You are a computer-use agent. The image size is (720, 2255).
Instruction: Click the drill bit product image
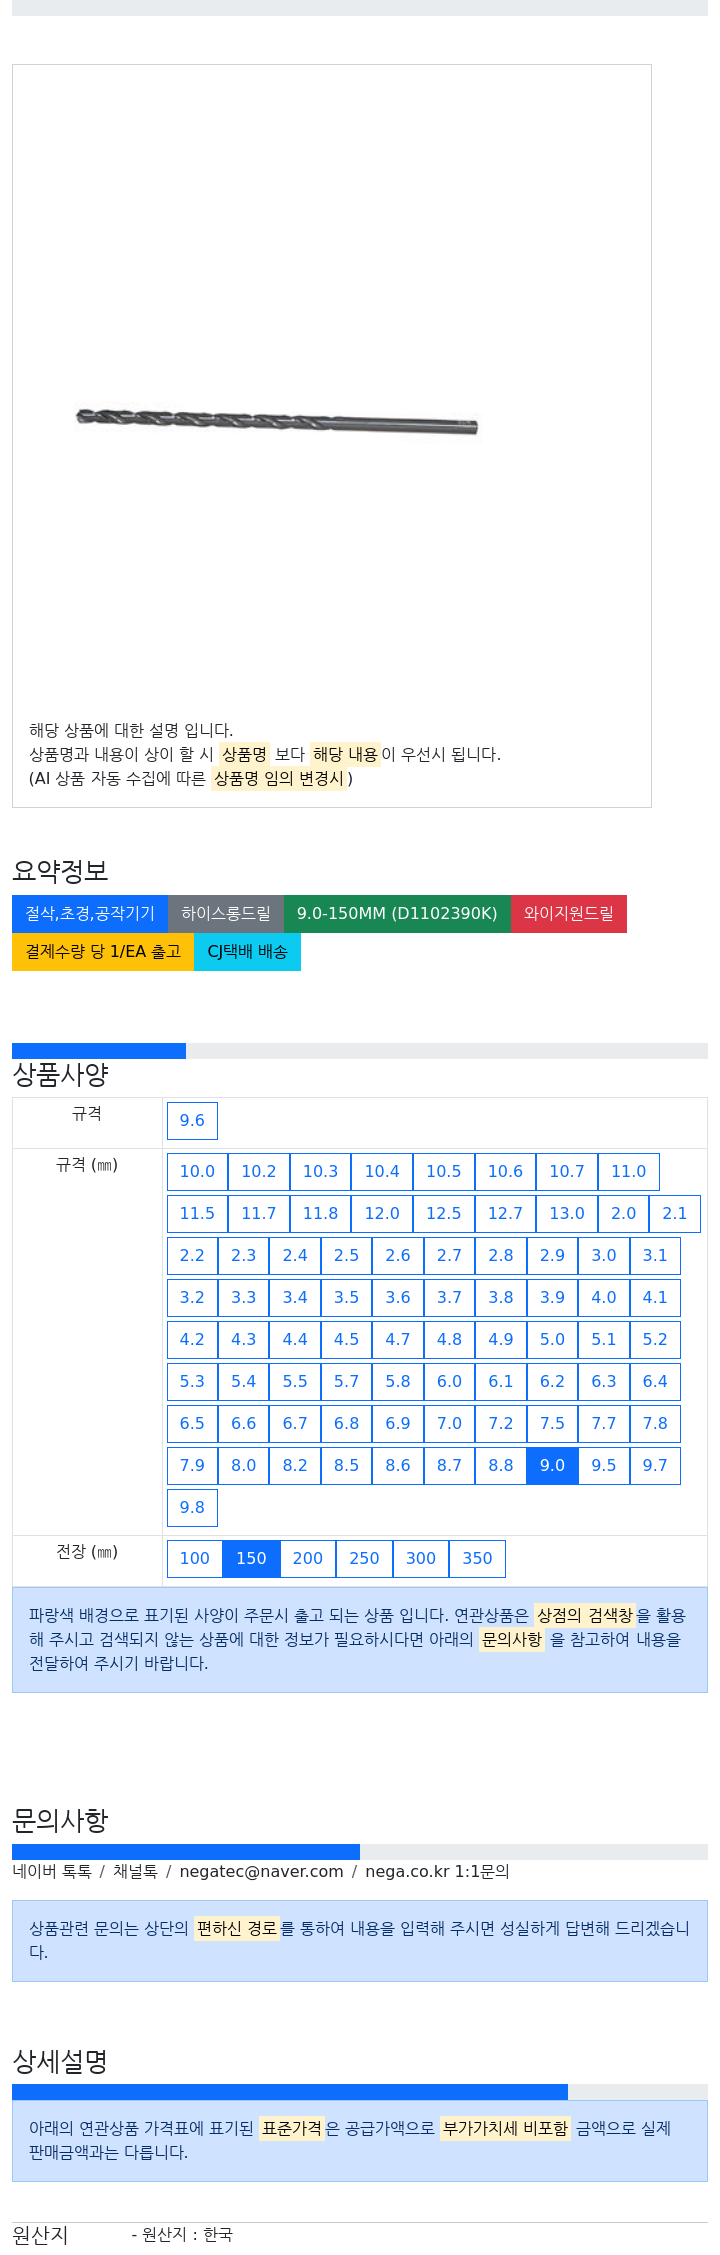[277, 420]
